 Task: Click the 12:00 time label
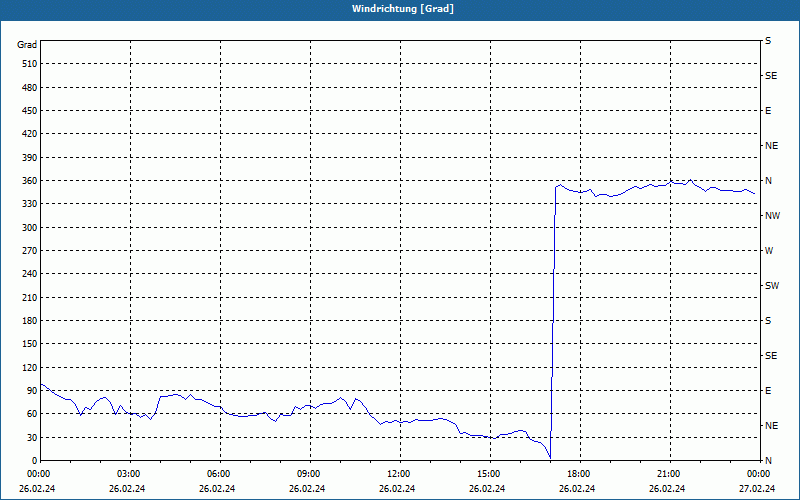[x=399, y=474]
